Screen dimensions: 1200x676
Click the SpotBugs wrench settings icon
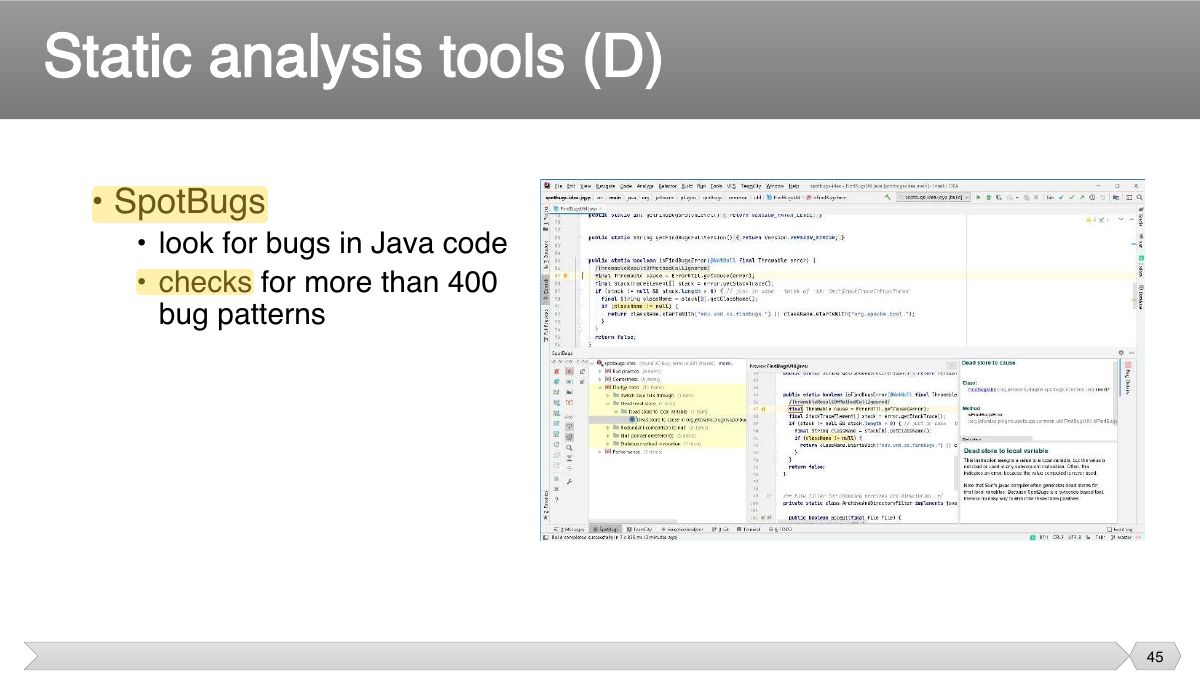click(569, 482)
